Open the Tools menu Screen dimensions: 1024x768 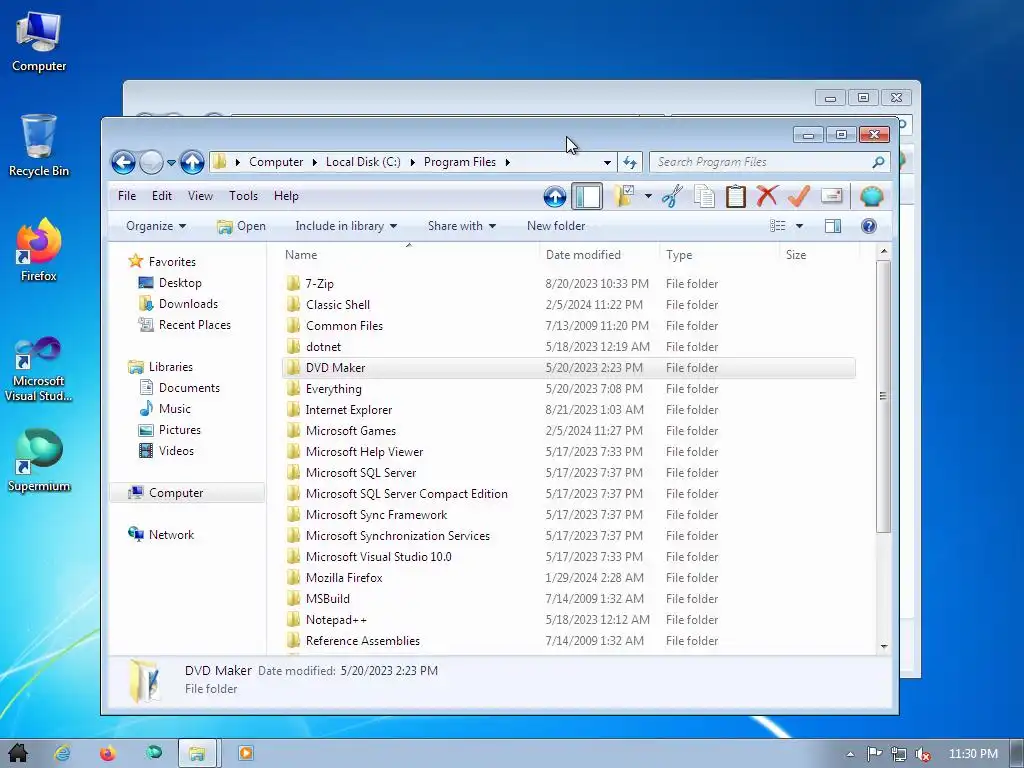243,196
